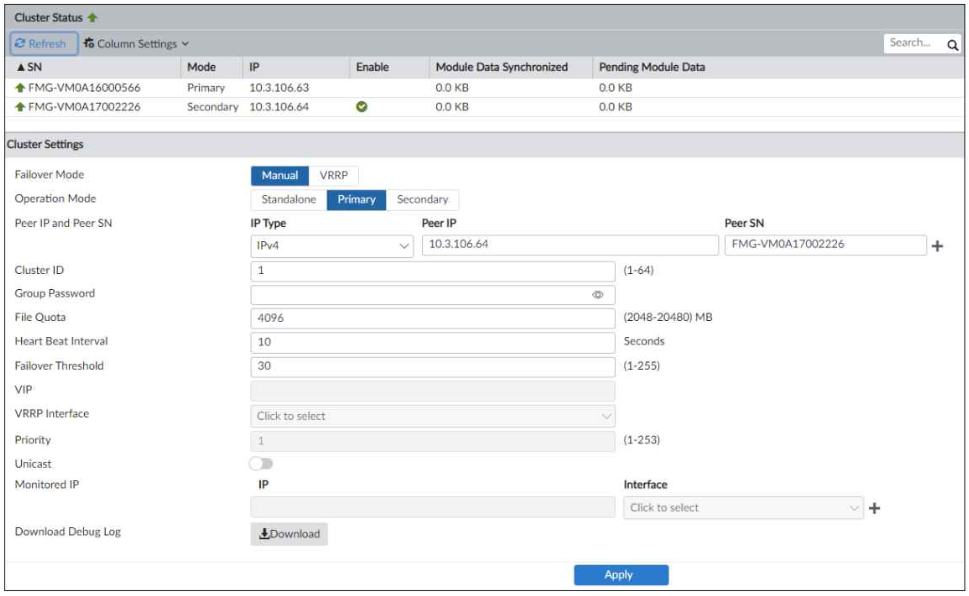
Task: Click the Download debug log button
Action: [289, 534]
